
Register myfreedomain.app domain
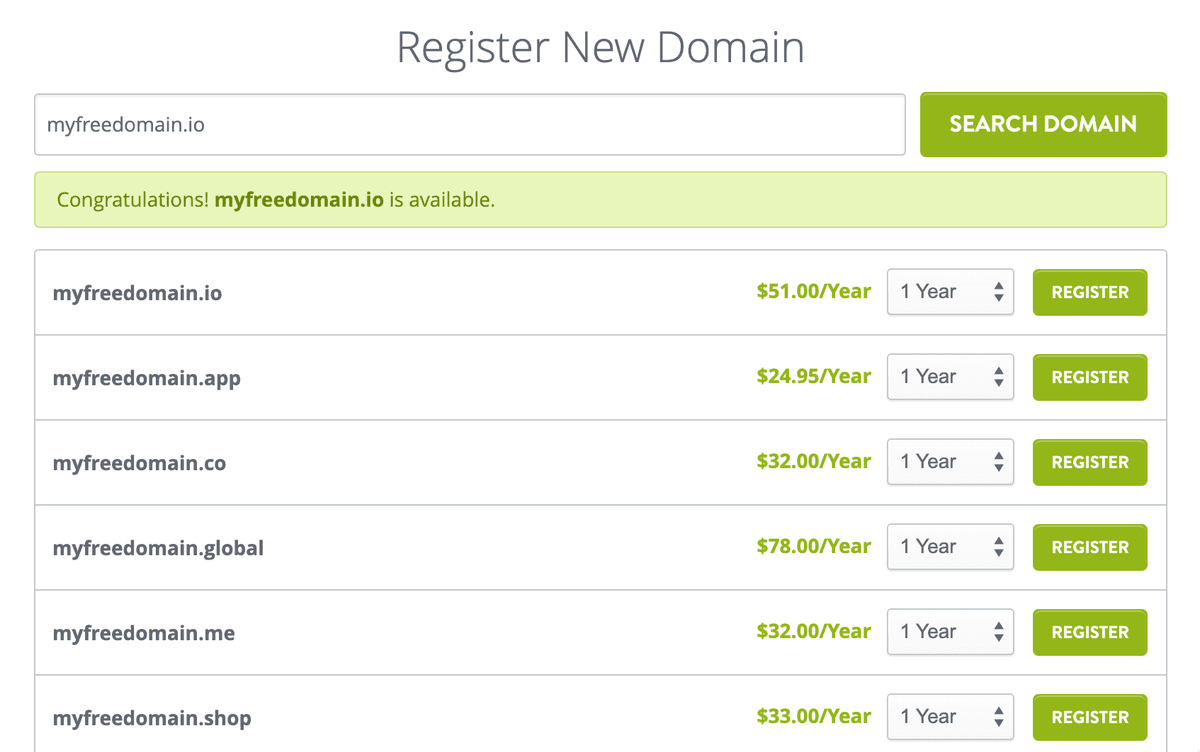click(x=1089, y=377)
